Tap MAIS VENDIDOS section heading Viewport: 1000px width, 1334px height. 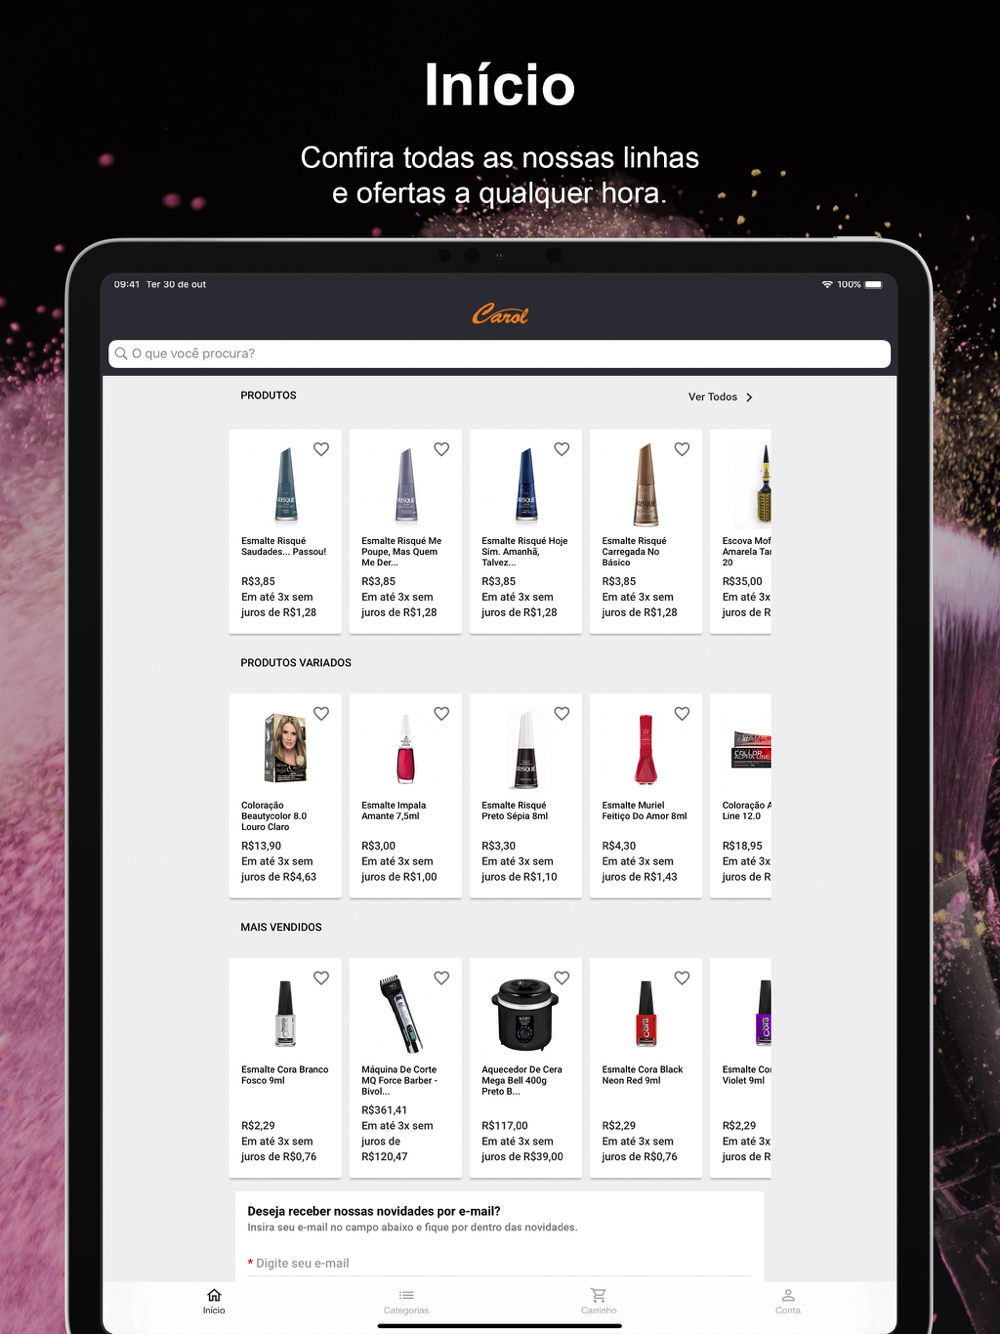[281, 927]
